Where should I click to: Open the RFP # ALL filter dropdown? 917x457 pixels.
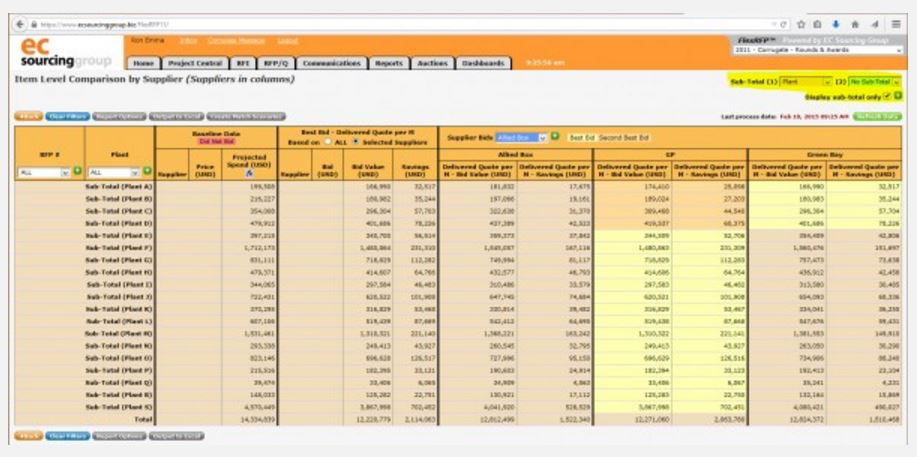[x=44, y=173]
